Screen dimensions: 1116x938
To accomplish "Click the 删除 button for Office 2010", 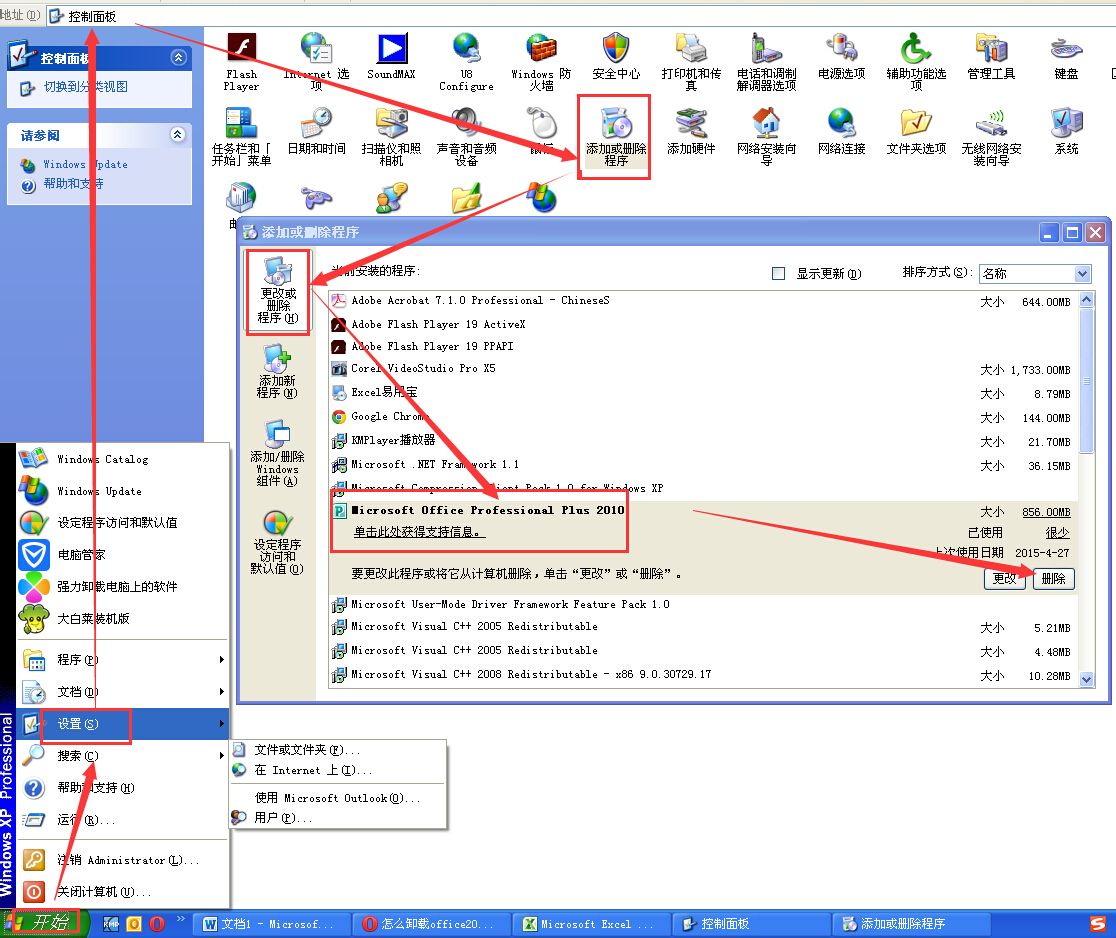I will [1053, 579].
